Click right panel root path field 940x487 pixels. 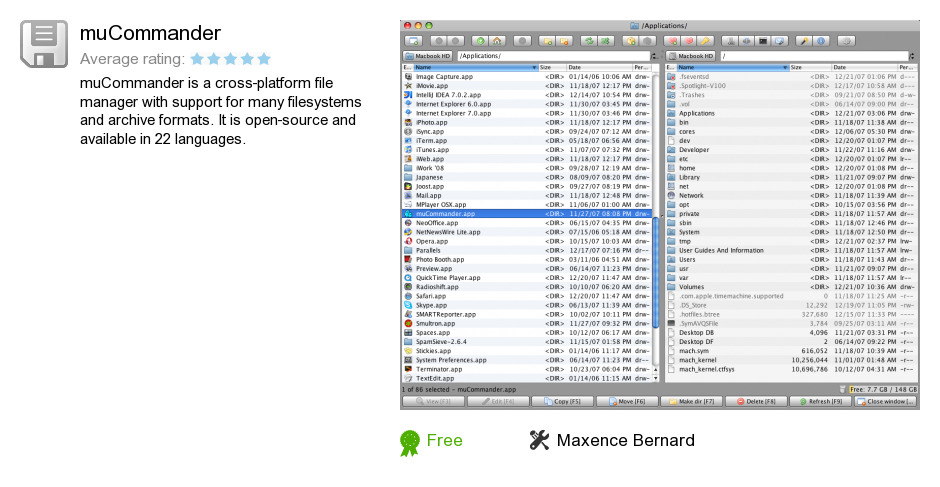(814, 56)
